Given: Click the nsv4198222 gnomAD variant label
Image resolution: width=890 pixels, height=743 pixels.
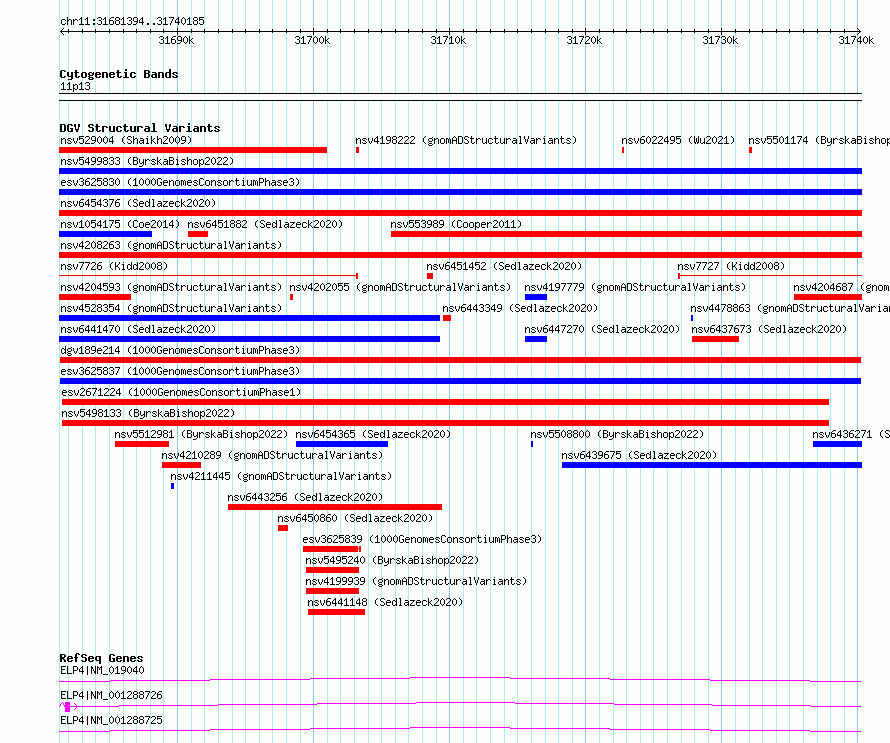Looking at the screenshot, I should pos(466,140).
